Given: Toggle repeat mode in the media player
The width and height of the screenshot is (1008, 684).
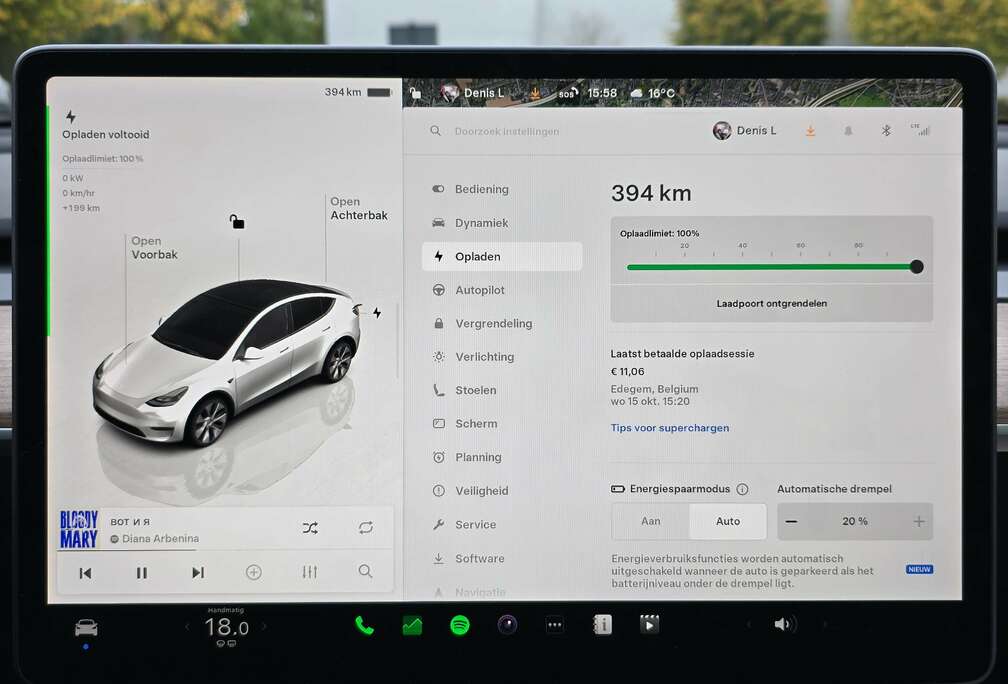Looking at the screenshot, I should click(x=365, y=526).
